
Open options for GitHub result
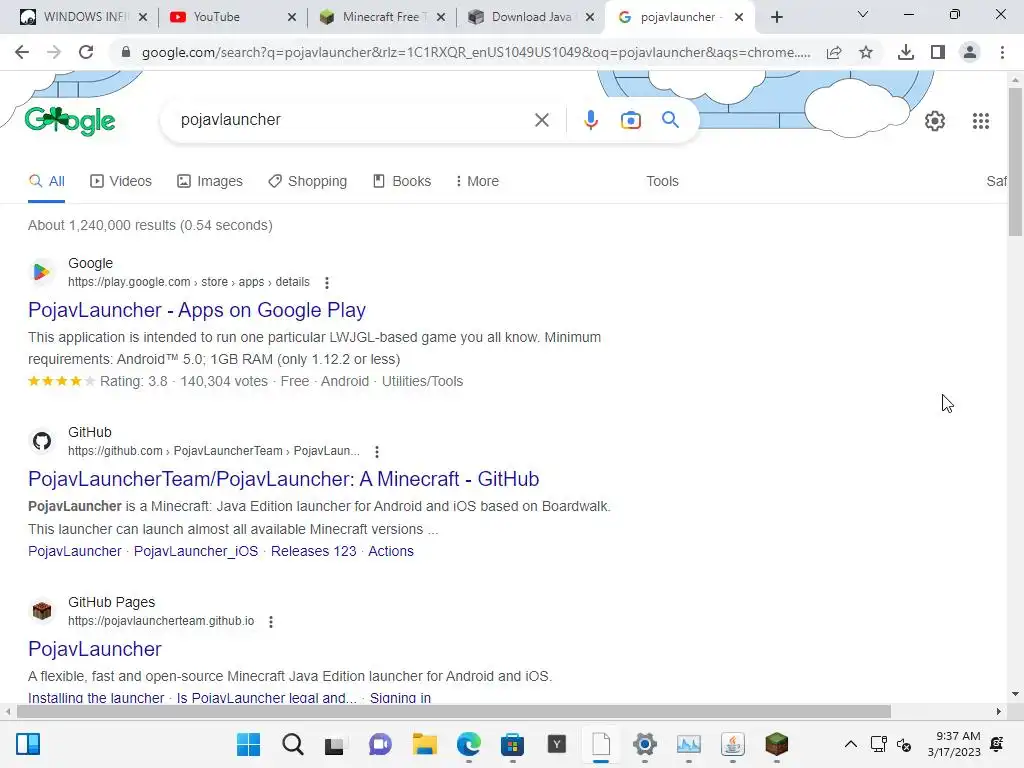(377, 451)
